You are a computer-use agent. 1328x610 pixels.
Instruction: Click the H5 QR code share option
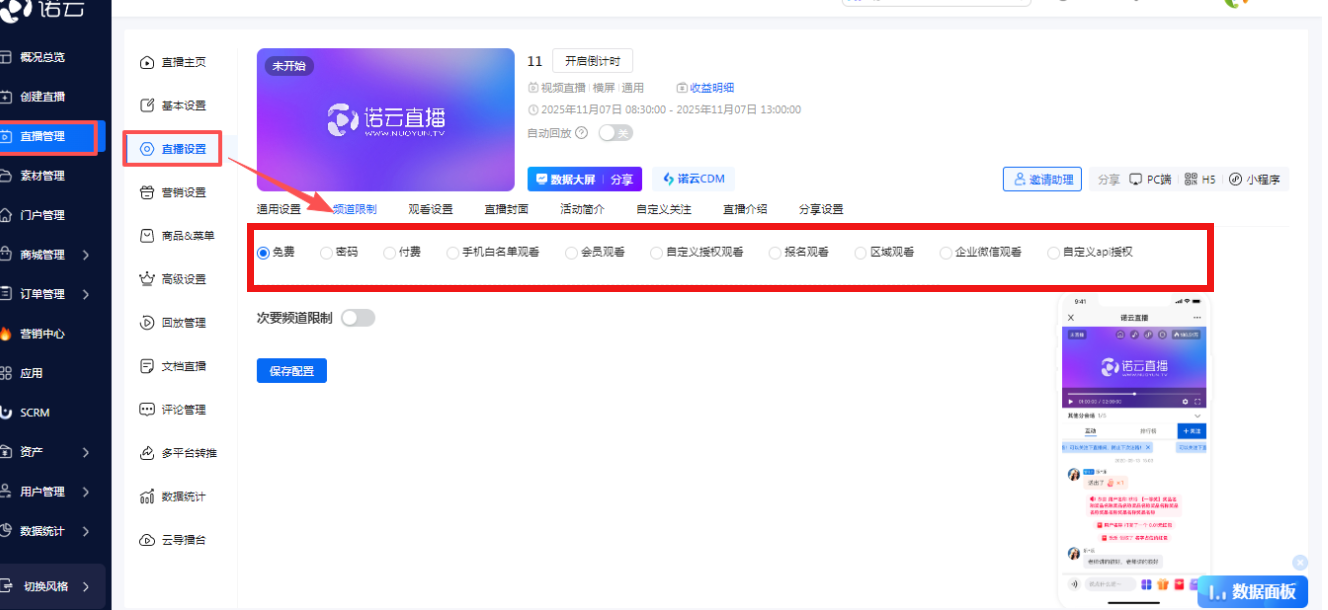click(1199, 180)
